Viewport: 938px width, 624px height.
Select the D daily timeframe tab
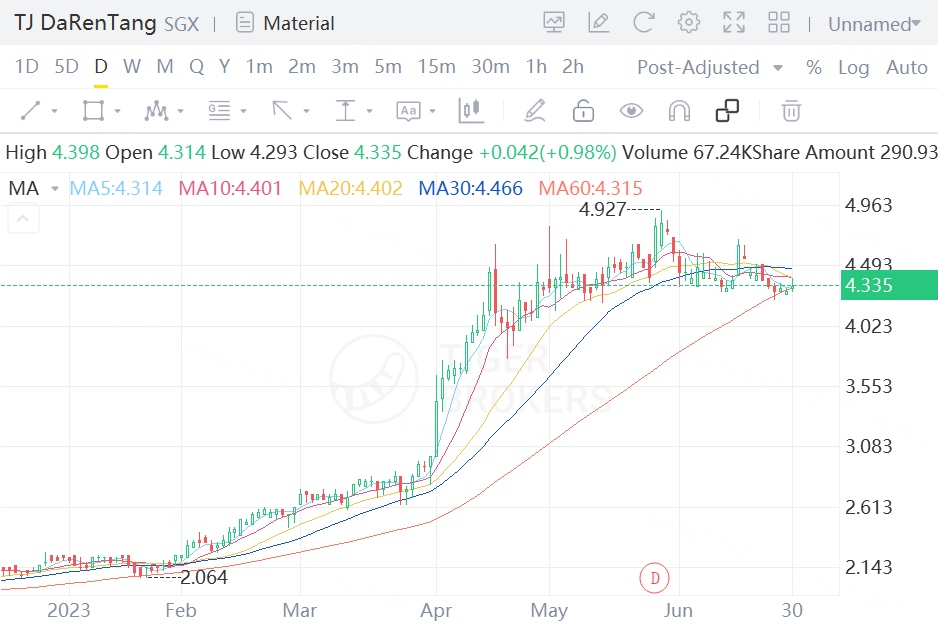coord(101,66)
